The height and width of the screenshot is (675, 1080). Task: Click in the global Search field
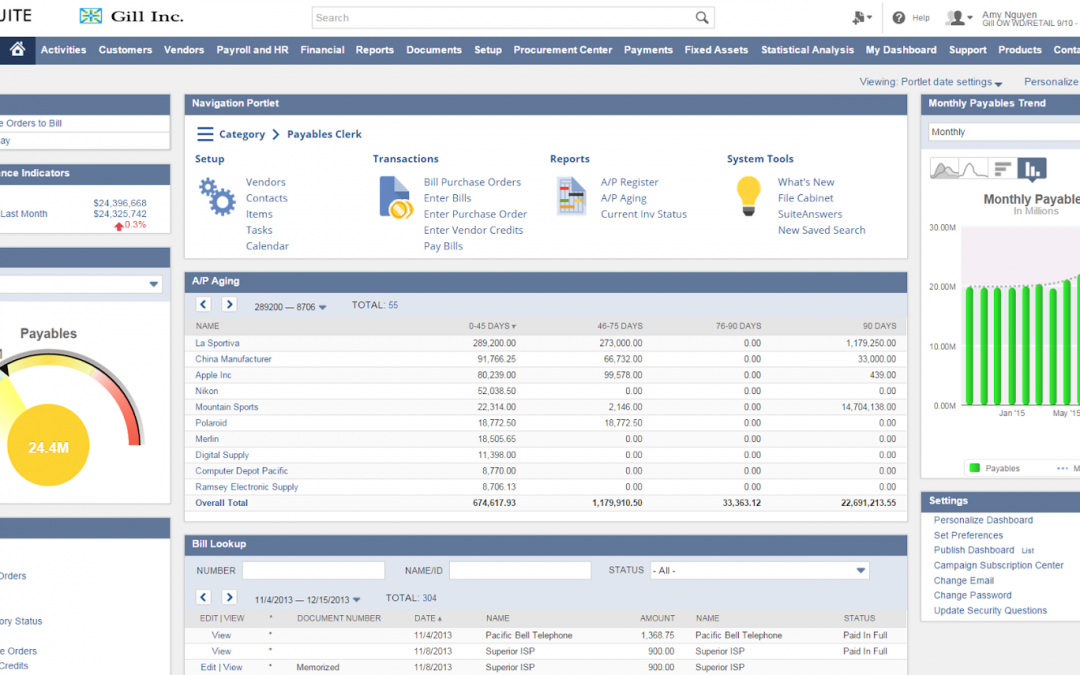click(x=503, y=18)
